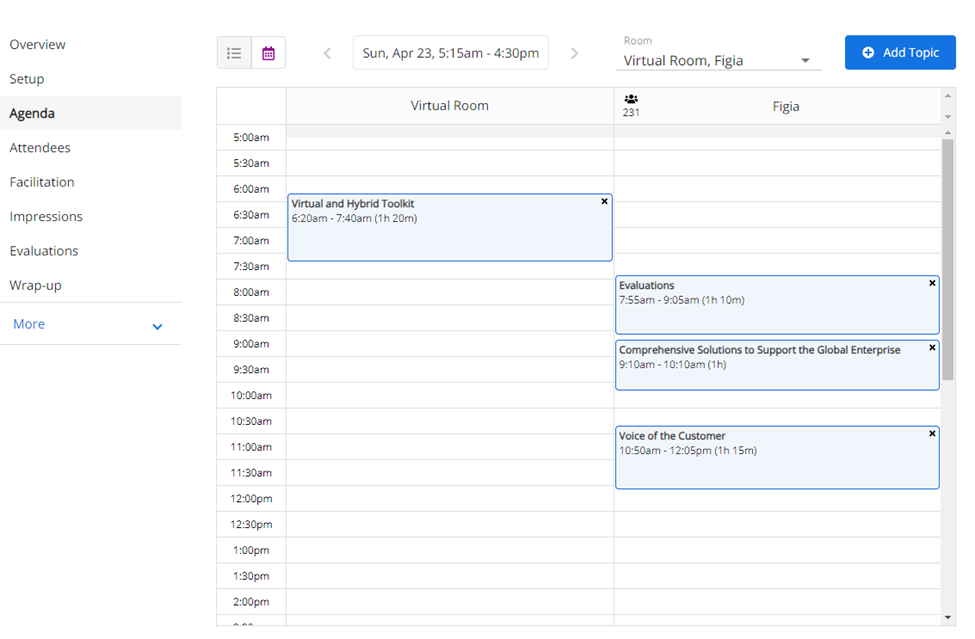Go to Facilitation in sidebar

[42, 182]
